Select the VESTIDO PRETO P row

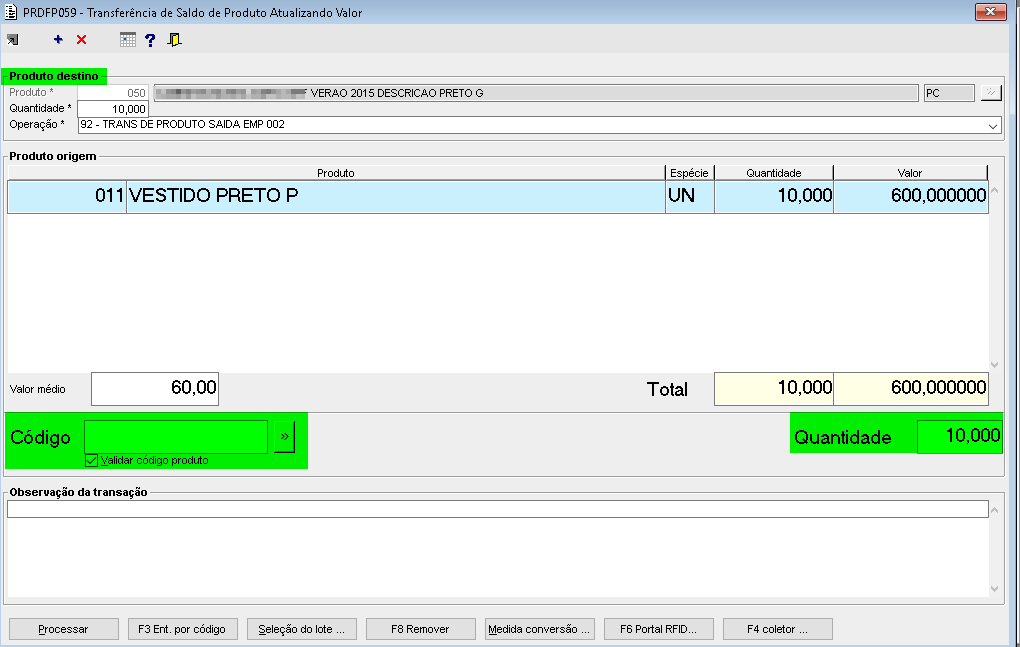pyautogui.click(x=498, y=196)
